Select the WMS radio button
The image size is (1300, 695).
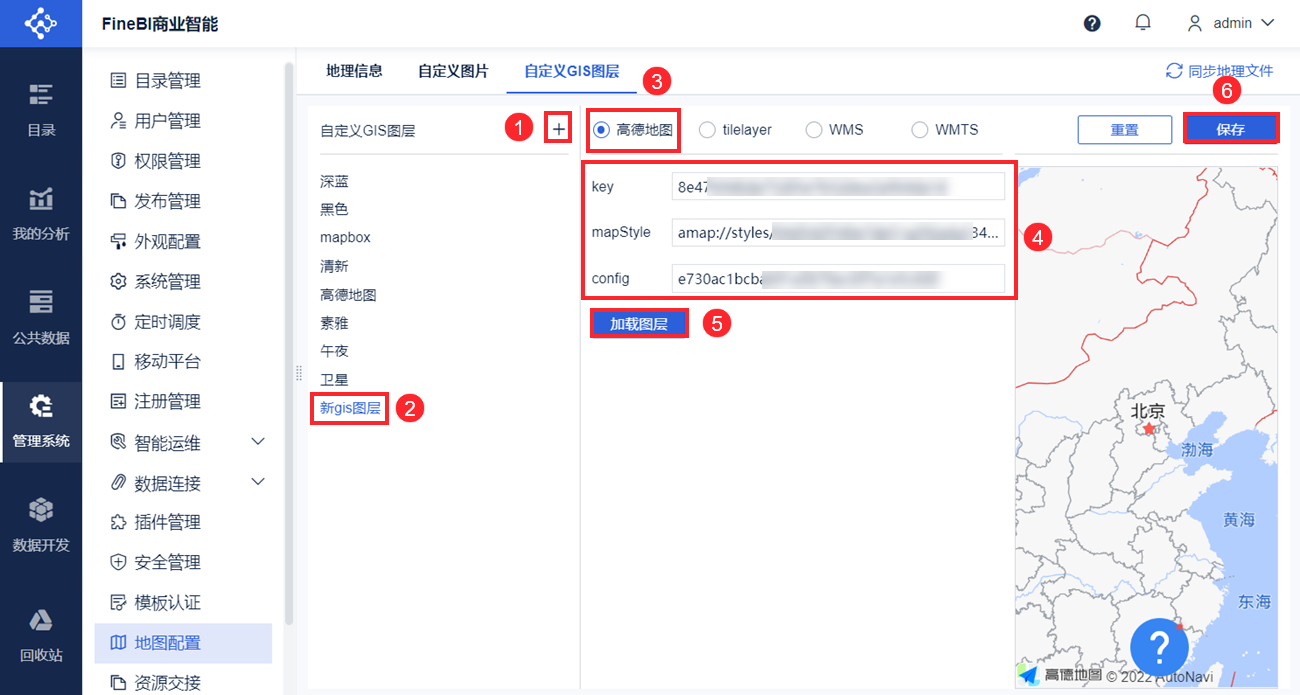click(813, 129)
